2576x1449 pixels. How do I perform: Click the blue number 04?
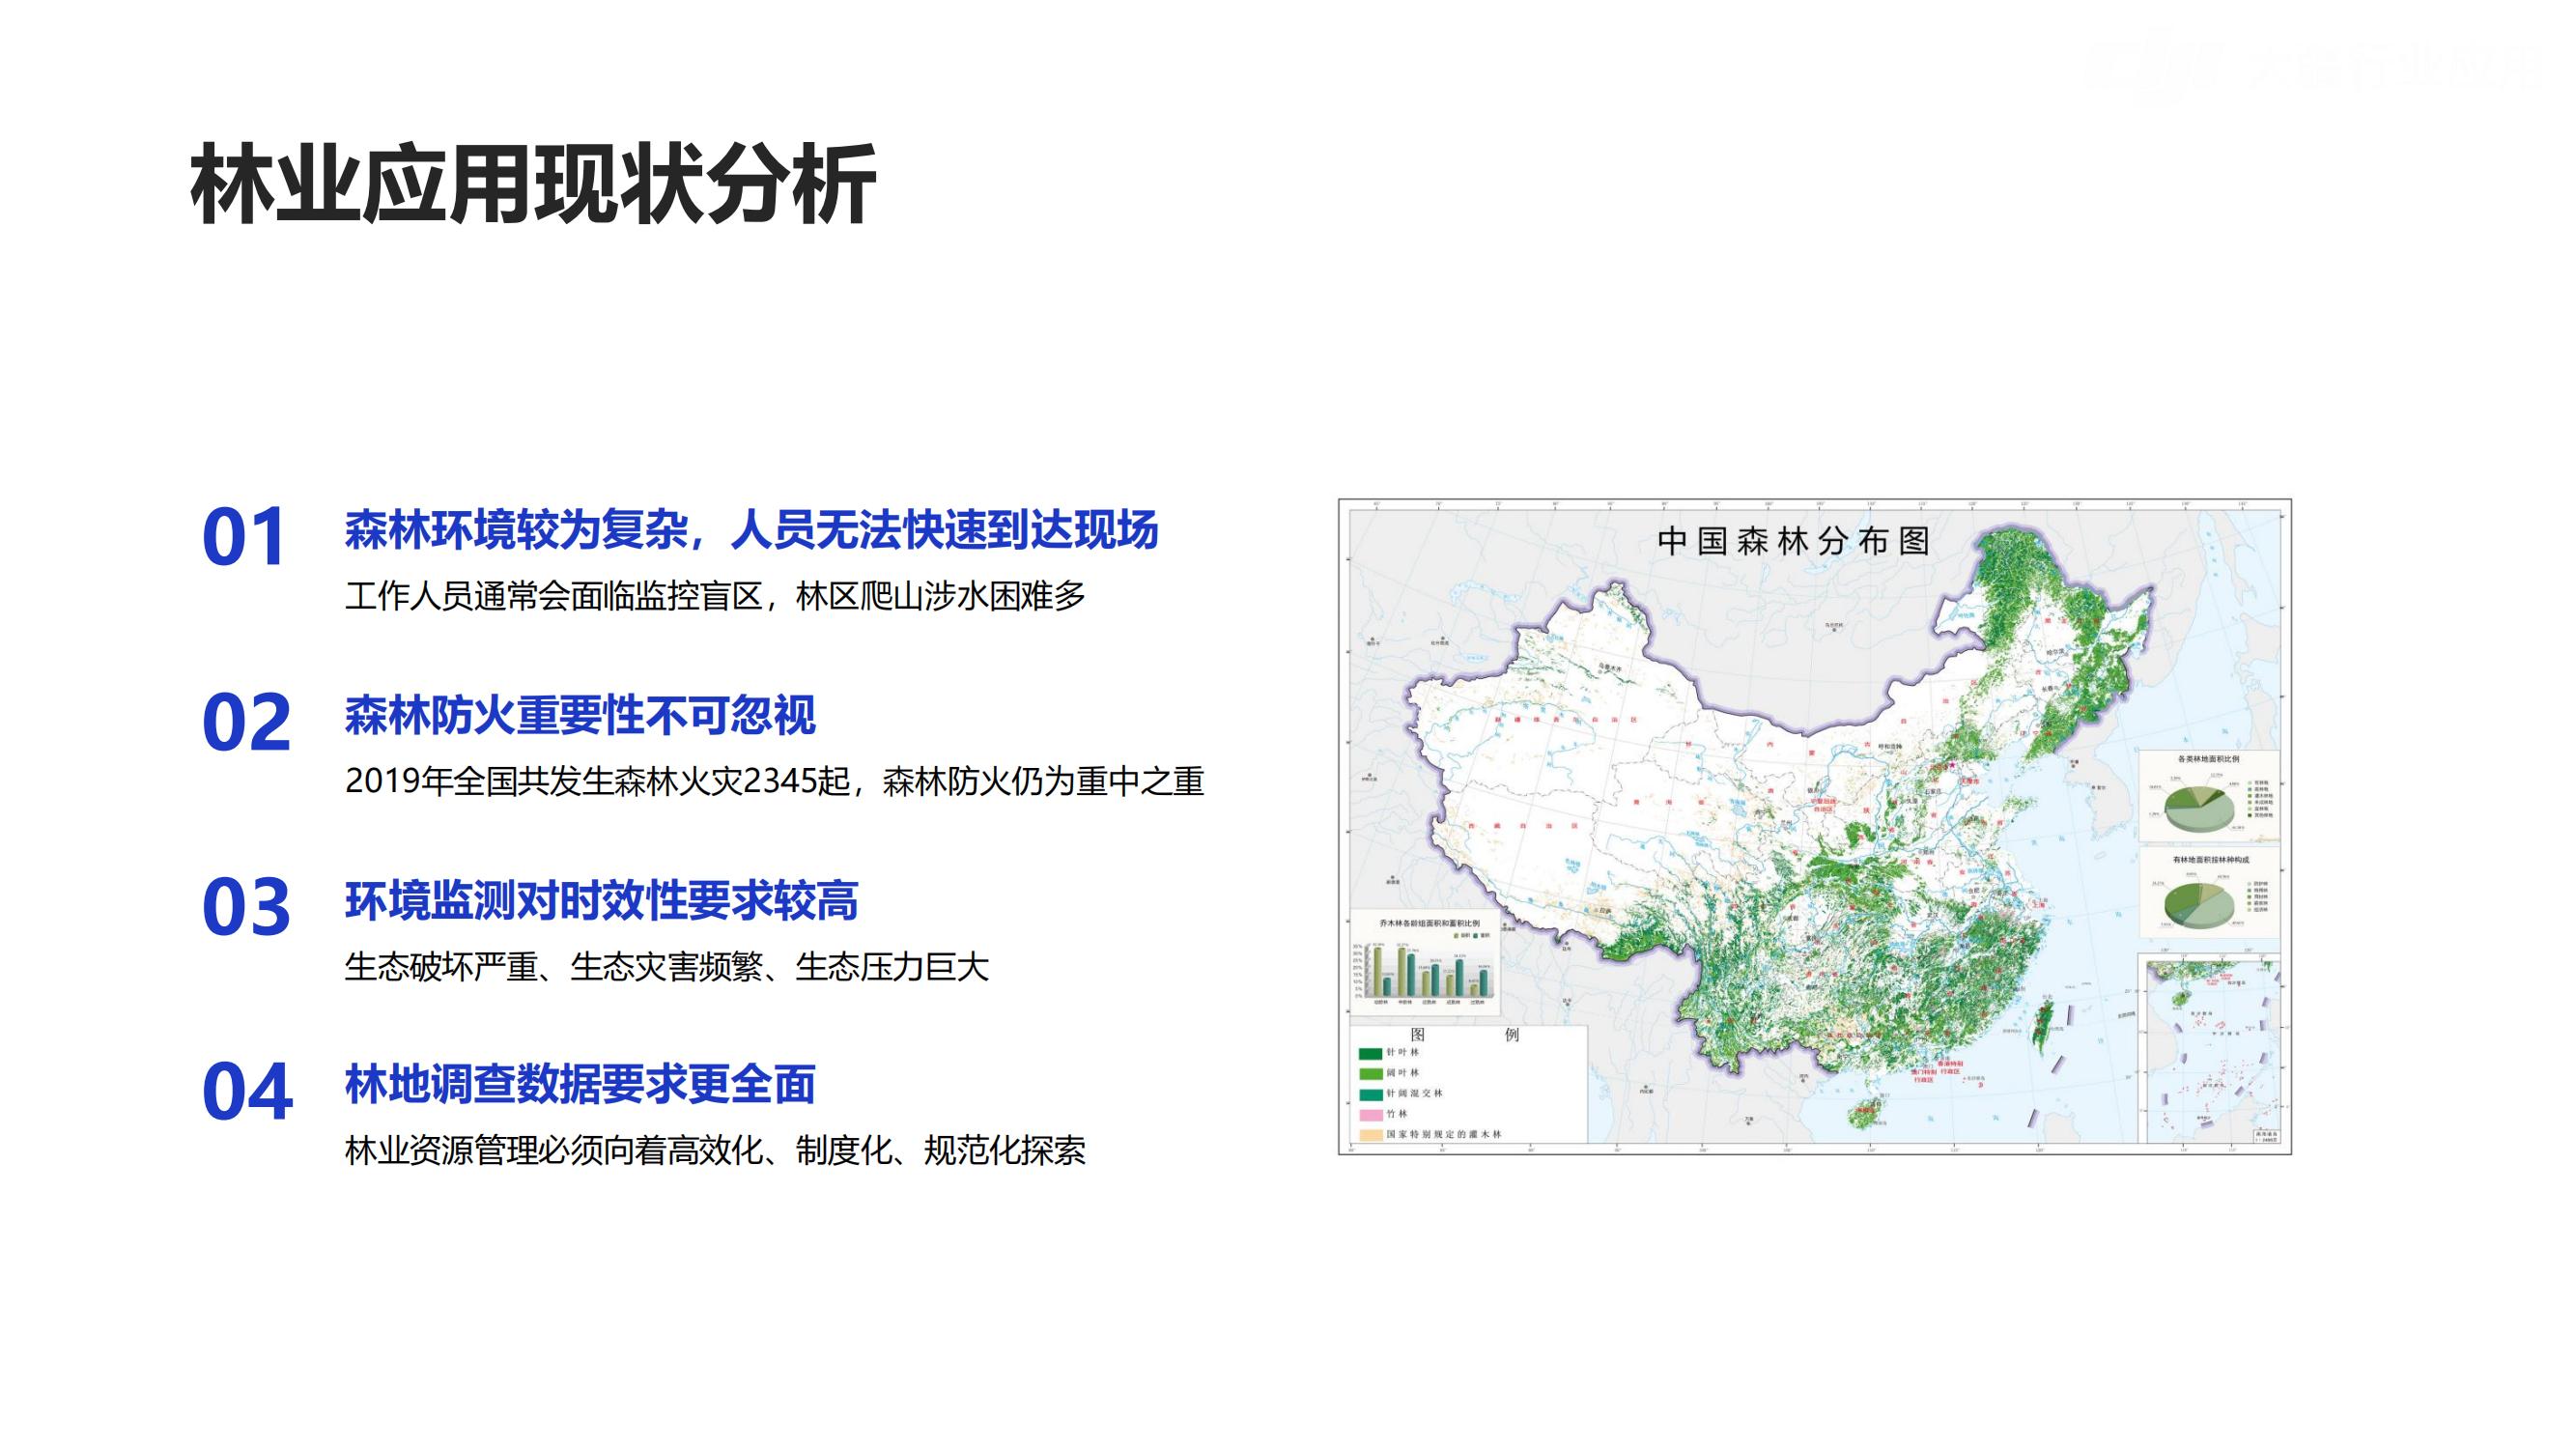[247, 1092]
